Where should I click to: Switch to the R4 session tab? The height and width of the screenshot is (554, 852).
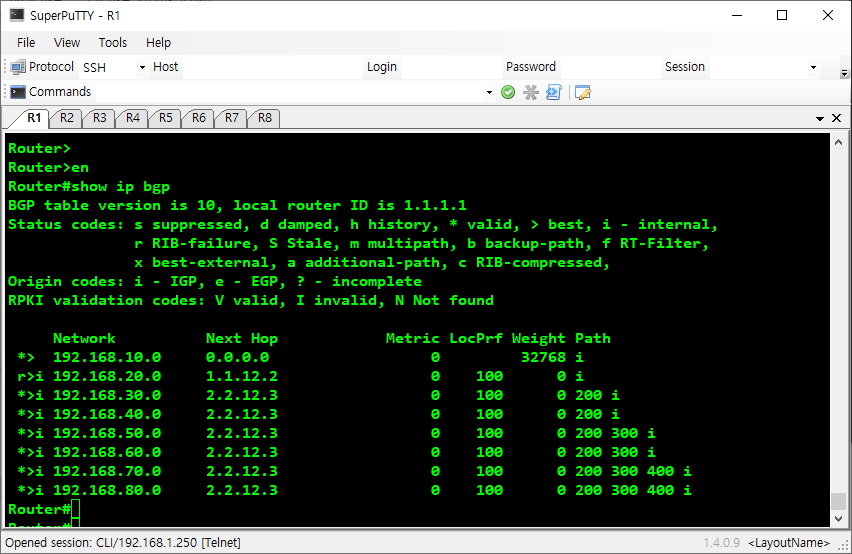coord(133,118)
